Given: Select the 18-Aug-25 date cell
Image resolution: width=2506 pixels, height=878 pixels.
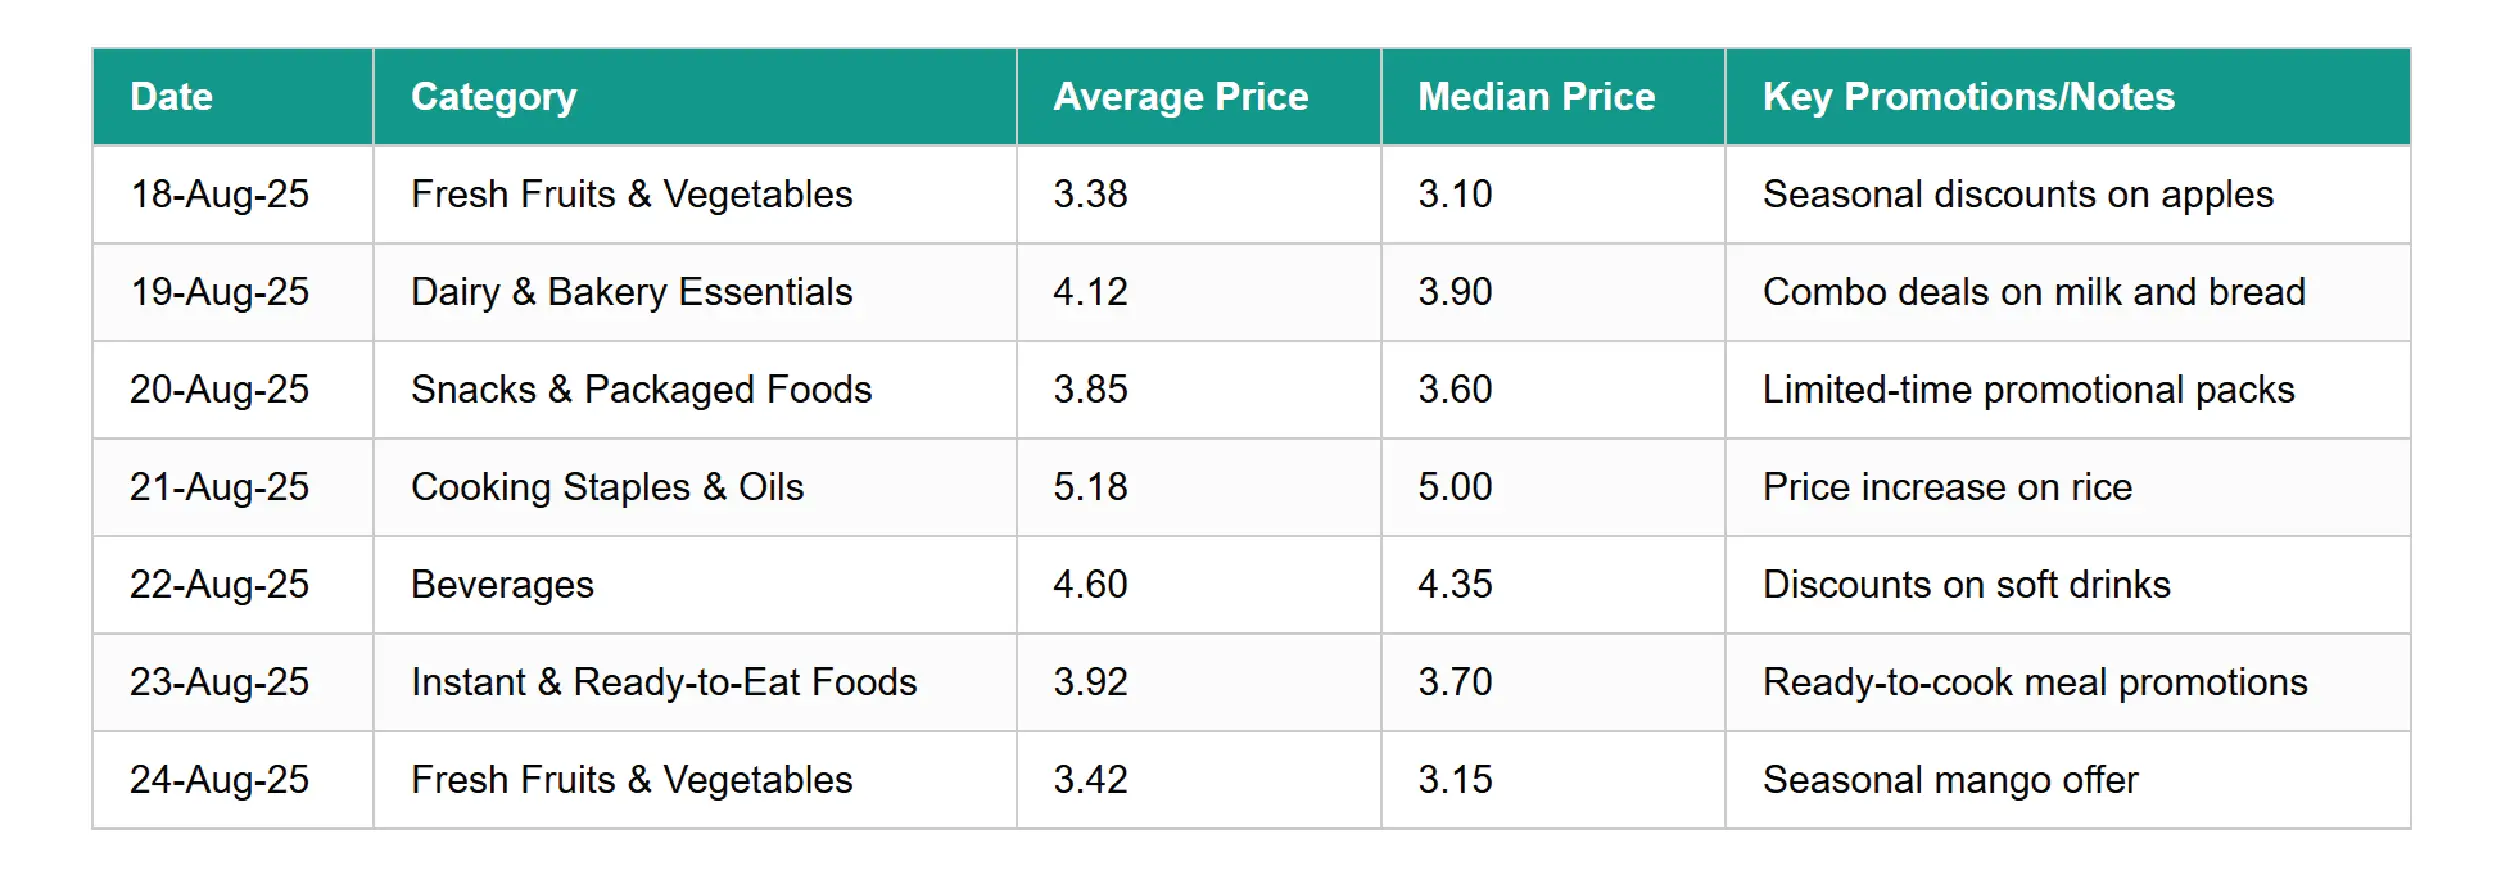Looking at the screenshot, I should click(219, 194).
